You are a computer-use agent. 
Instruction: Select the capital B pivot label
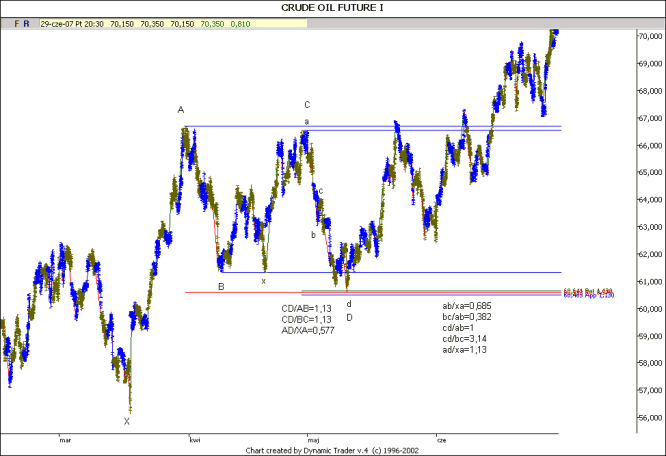click(221, 287)
